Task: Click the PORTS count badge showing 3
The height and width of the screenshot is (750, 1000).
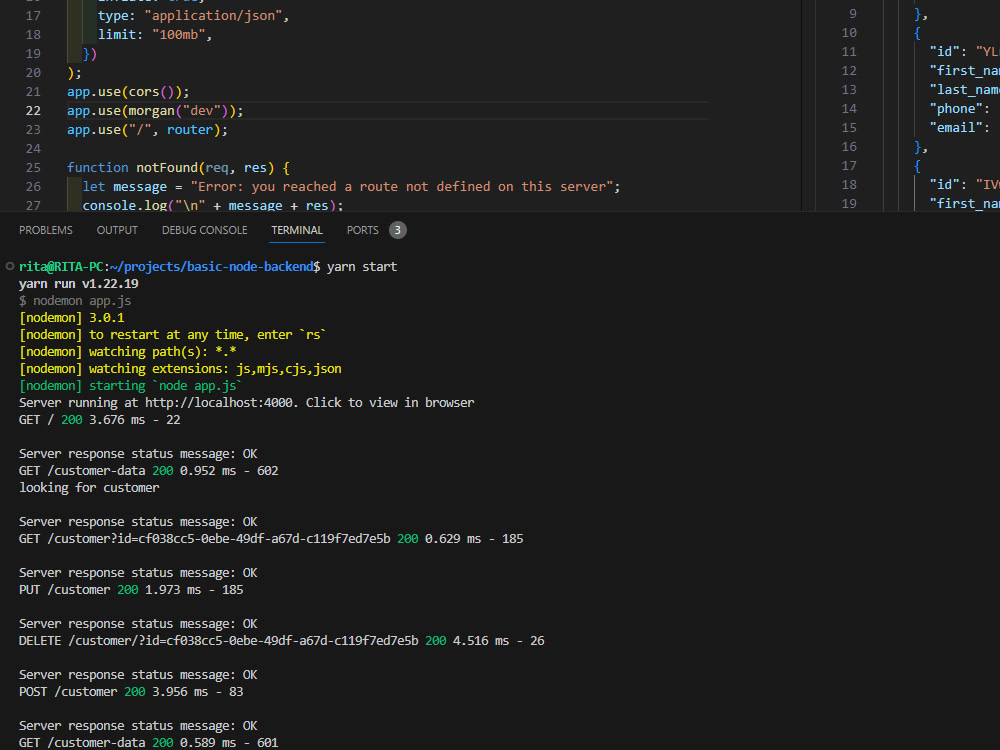Action: (x=397, y=229)
